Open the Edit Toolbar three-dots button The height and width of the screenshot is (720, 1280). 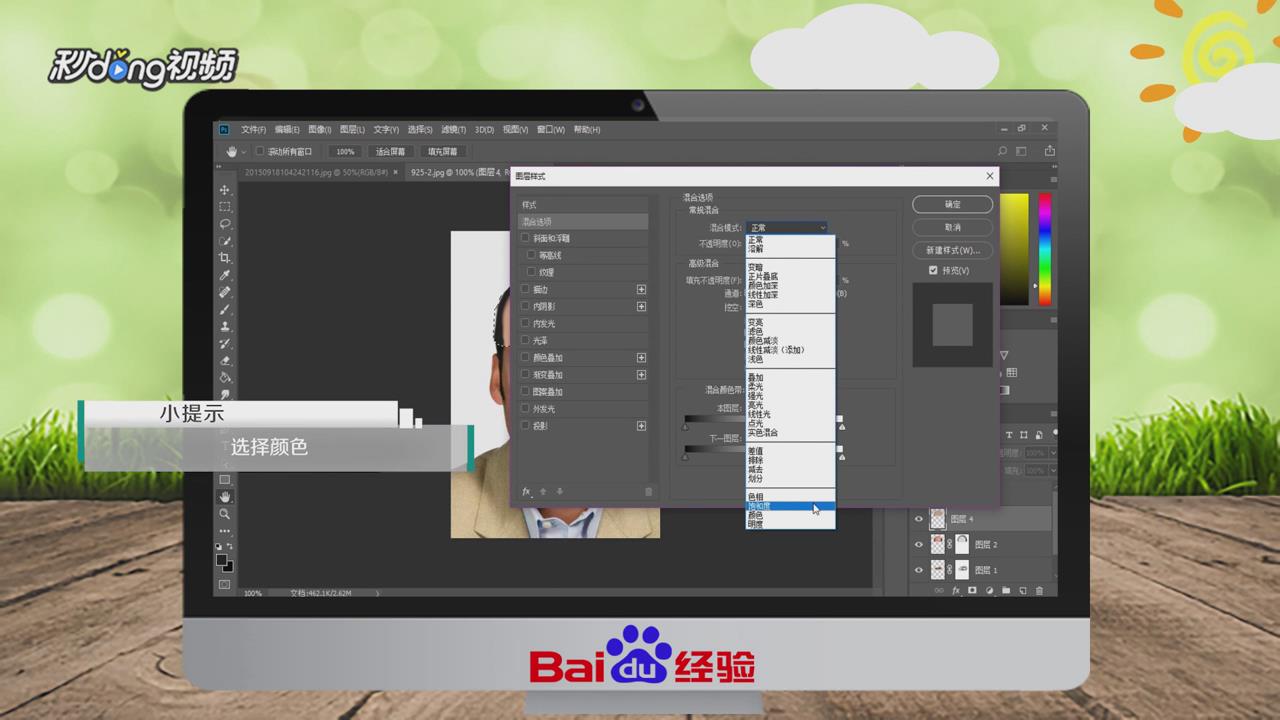click(225, 530)
